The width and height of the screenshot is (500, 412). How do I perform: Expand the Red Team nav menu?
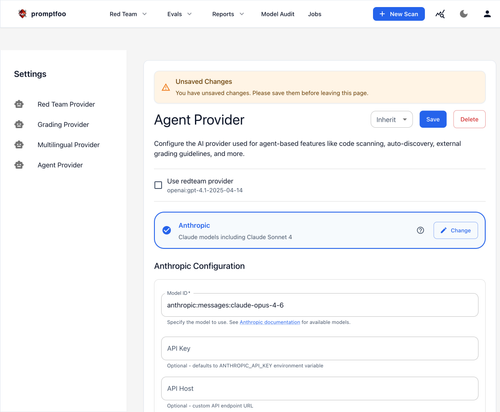128,14
